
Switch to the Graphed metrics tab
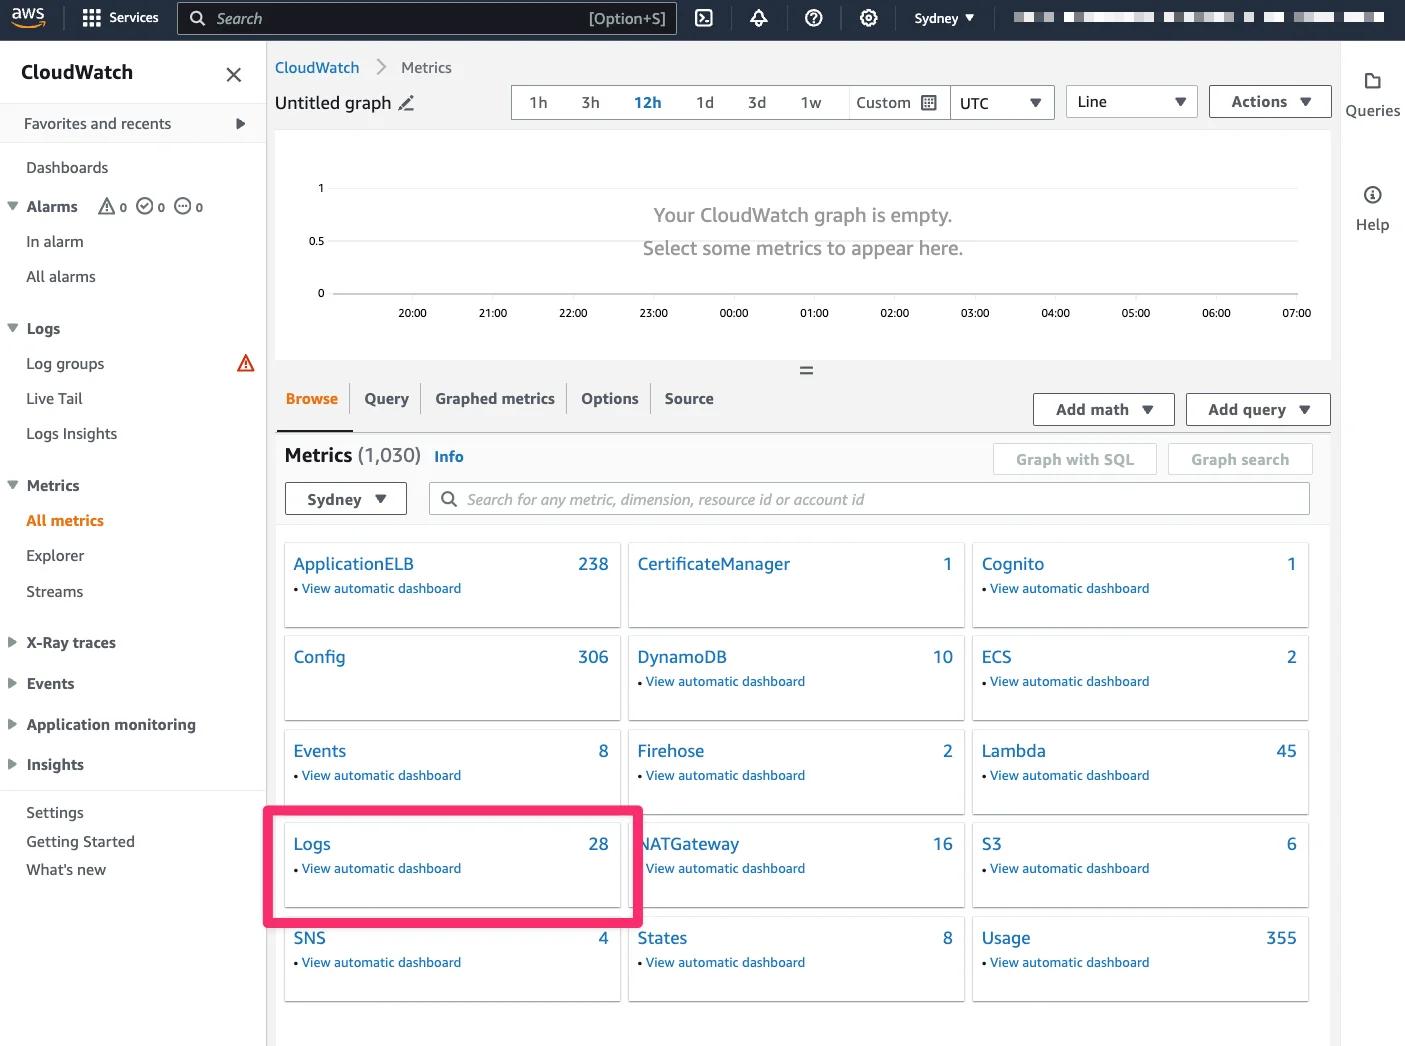coord(494,398)
